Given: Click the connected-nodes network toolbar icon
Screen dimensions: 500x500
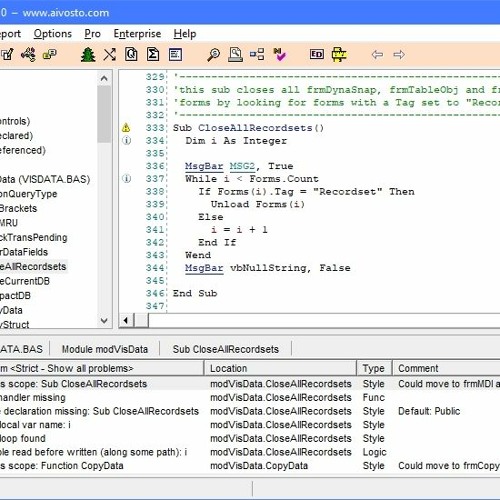Looking at the screenshot, I should (28, 54).
